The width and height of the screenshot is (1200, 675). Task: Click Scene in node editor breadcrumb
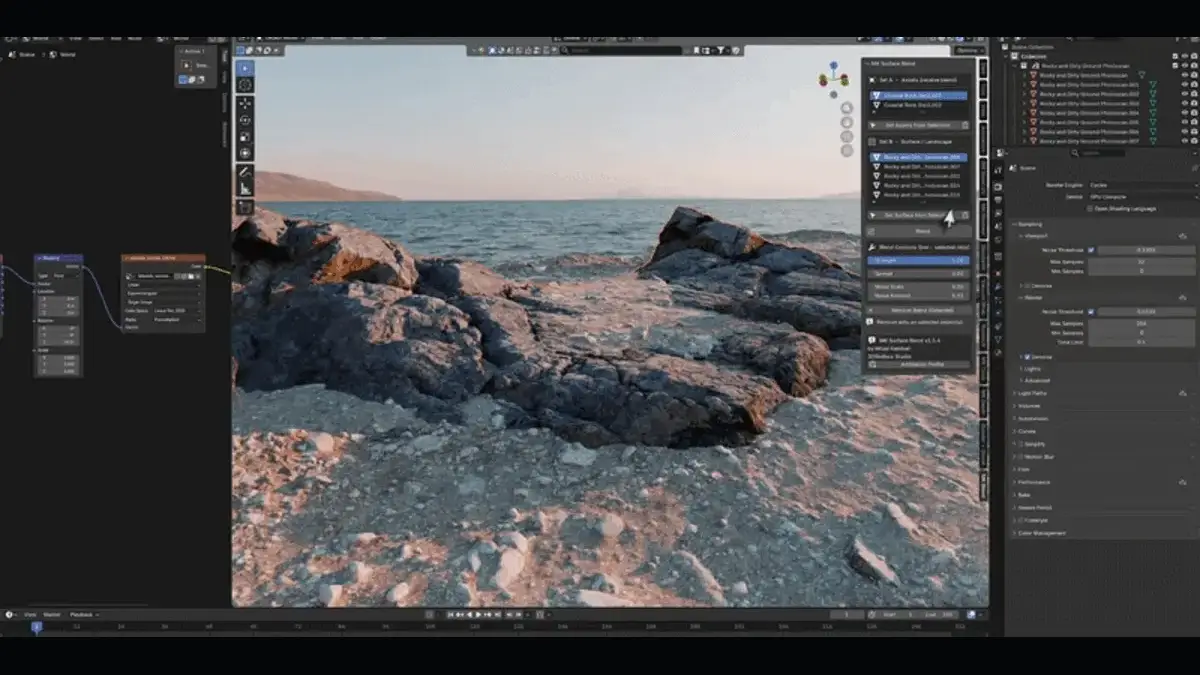click(x=27, y=54)
